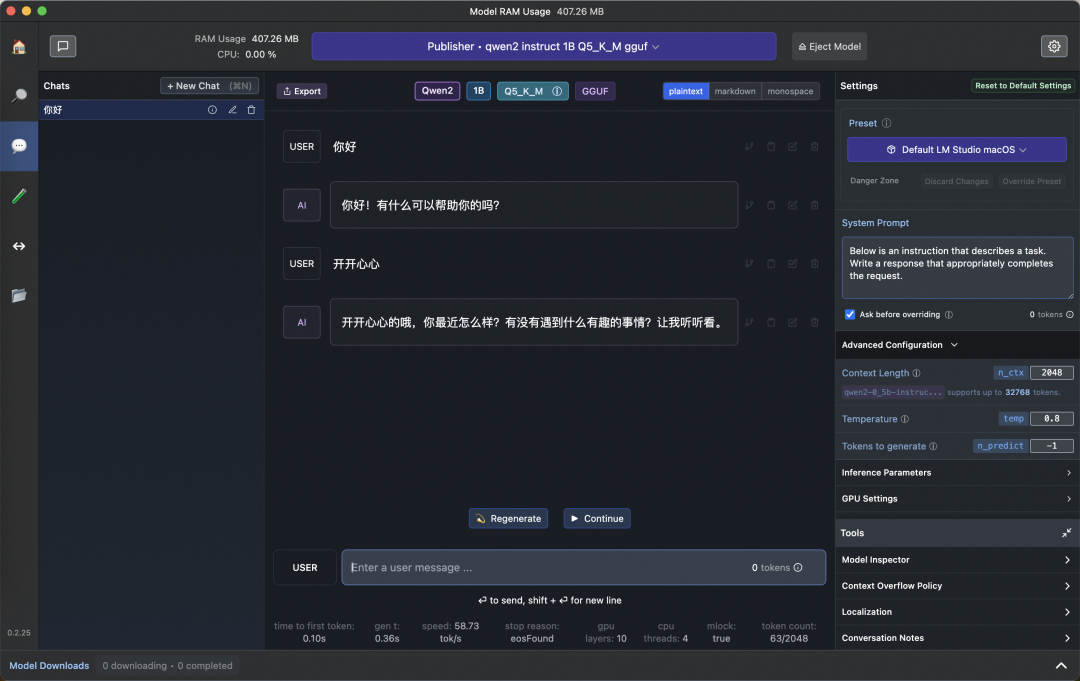Viewport: 1080px width, 681px height.
Task: Regenerate the last AI response
Action: pyautogui.click(x=508, y=518)
